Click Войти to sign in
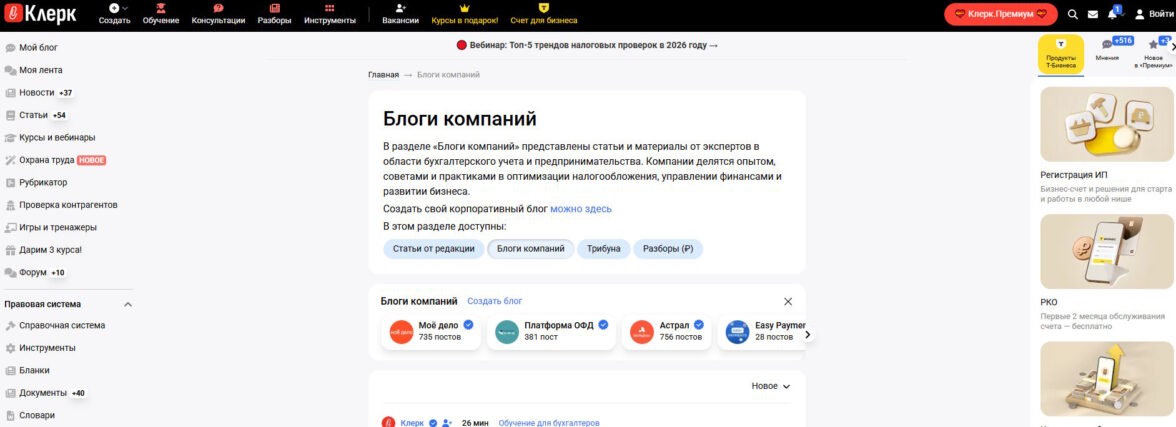 pyautogui.click(x=1155, y=14)
